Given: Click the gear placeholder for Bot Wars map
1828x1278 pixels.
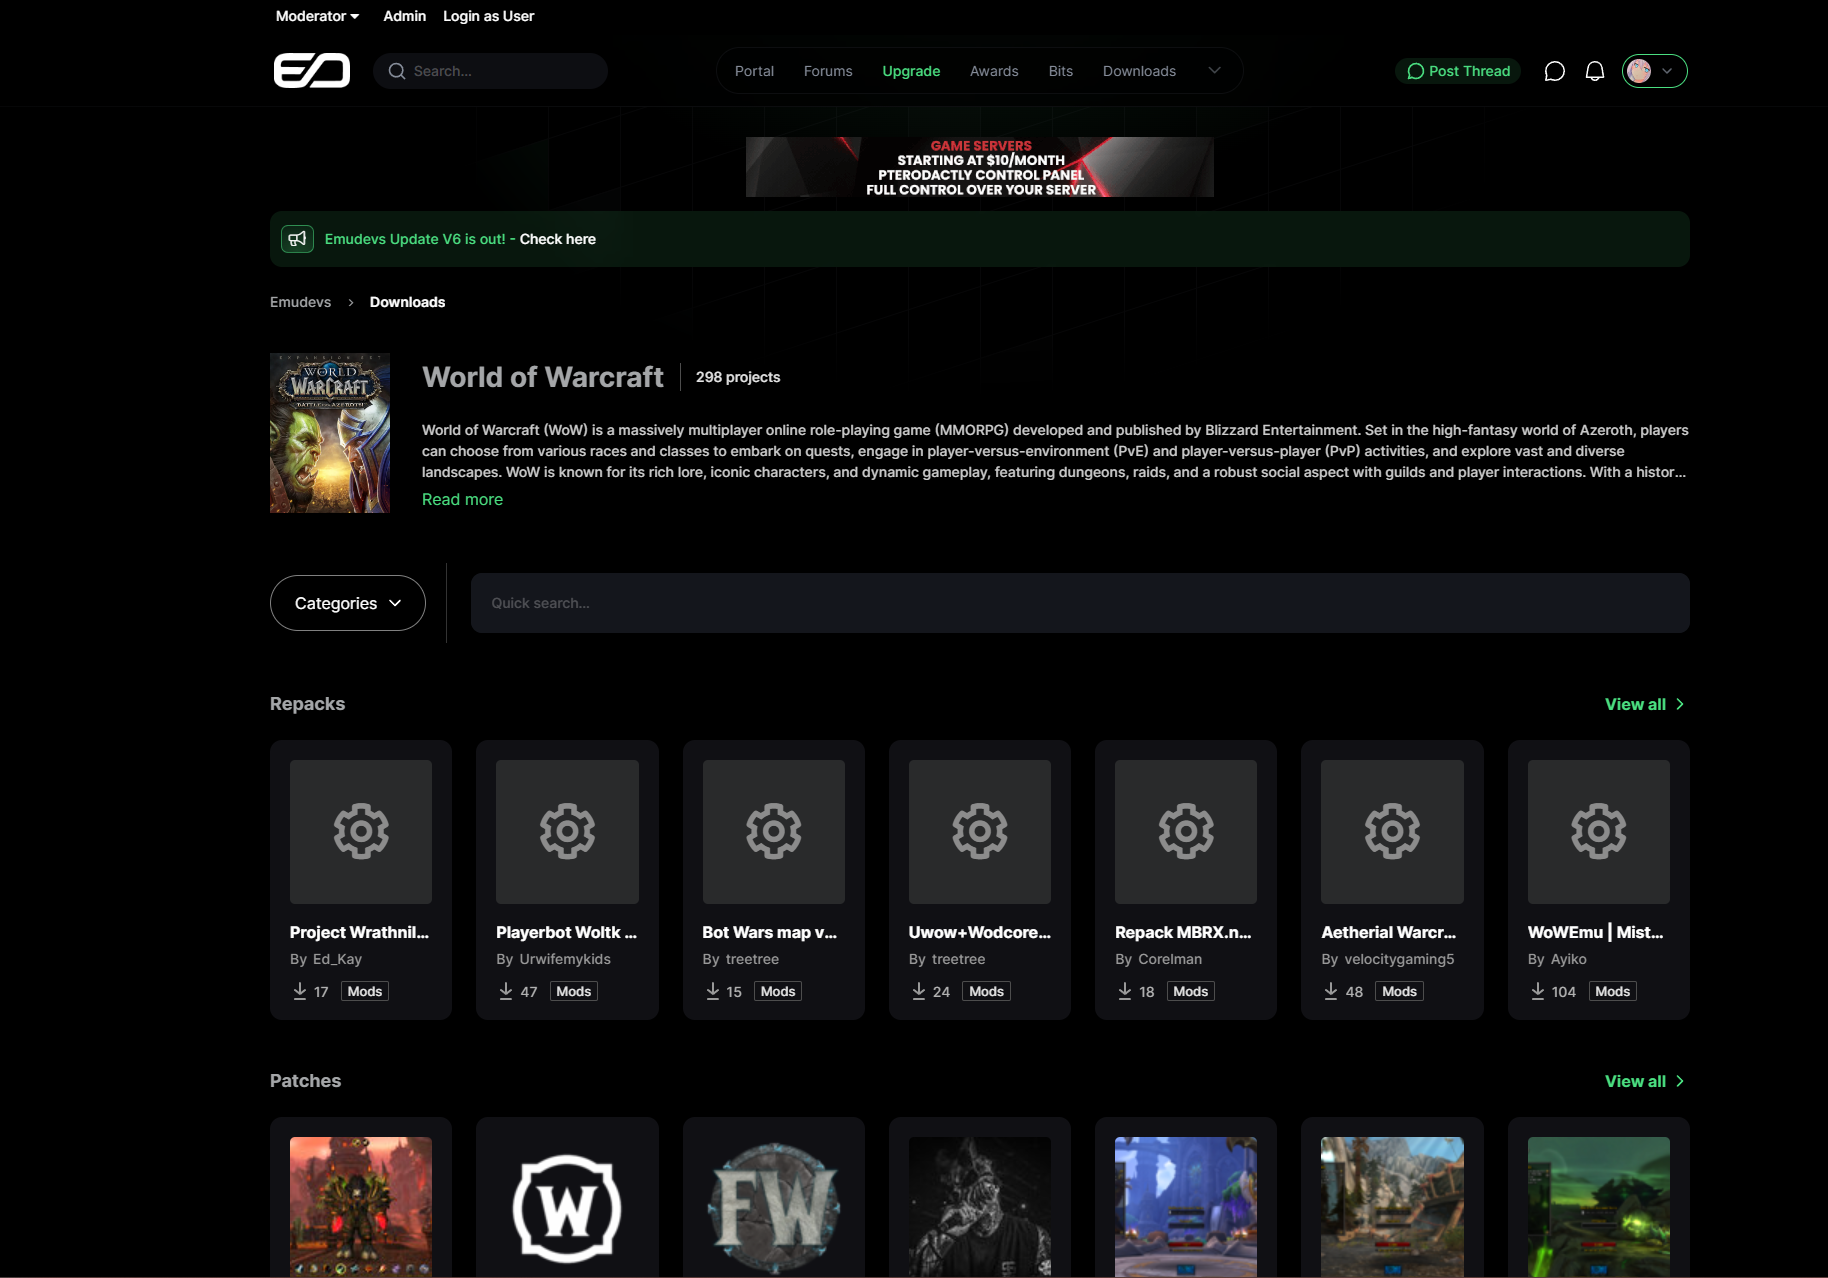Looking at the screenshot, I should coord(773,831).
